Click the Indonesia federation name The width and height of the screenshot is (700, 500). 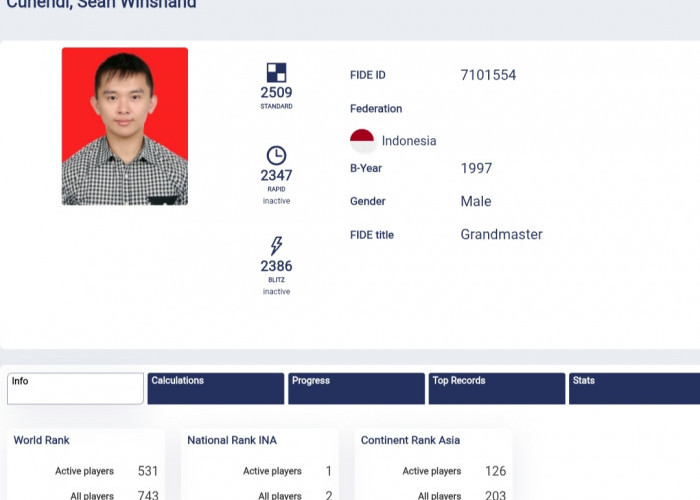click(x=409, y=141)
